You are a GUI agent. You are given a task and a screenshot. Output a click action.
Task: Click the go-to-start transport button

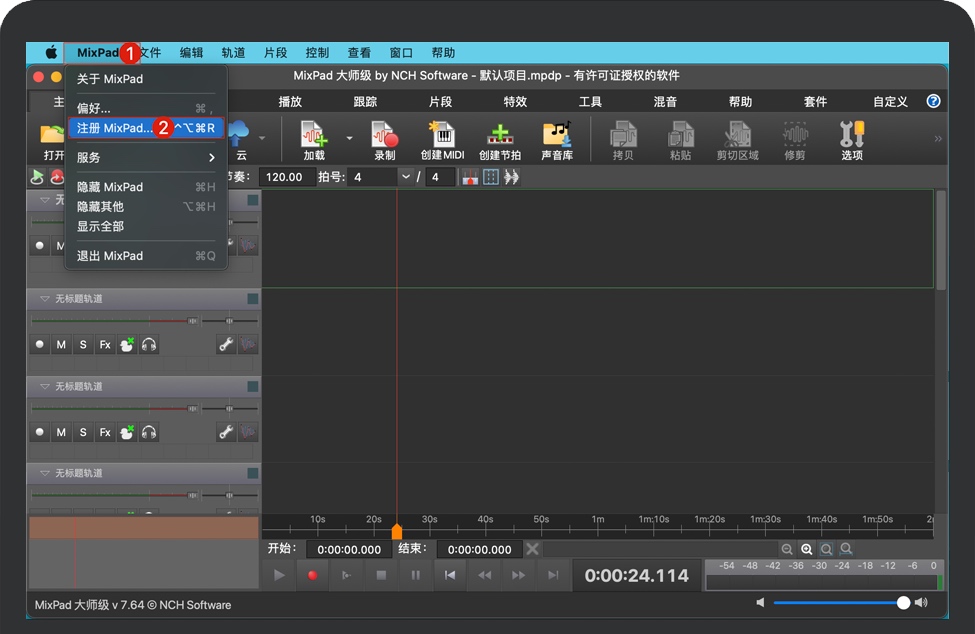click(450, 576)
